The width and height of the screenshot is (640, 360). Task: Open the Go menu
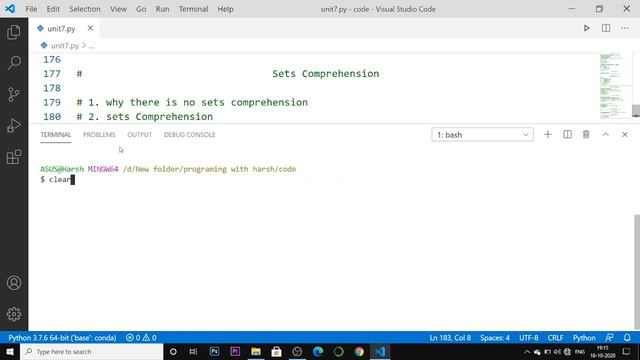pyautogui.click(x=141, y=9)
